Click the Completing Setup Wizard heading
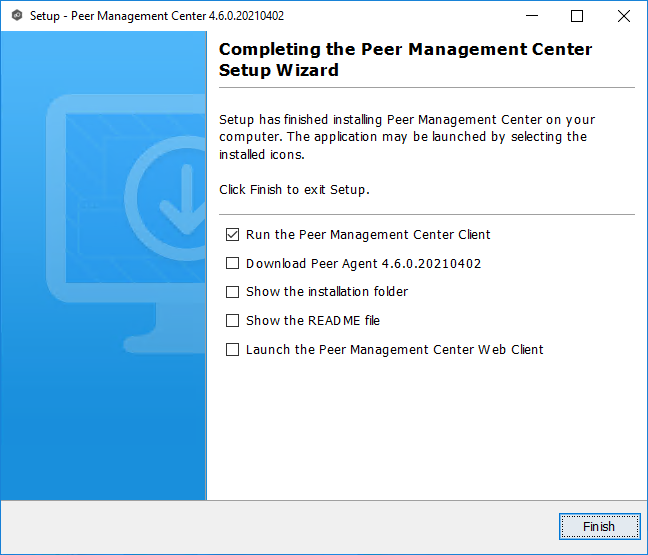This screenshot has height=555, width=648. point(405,60)
